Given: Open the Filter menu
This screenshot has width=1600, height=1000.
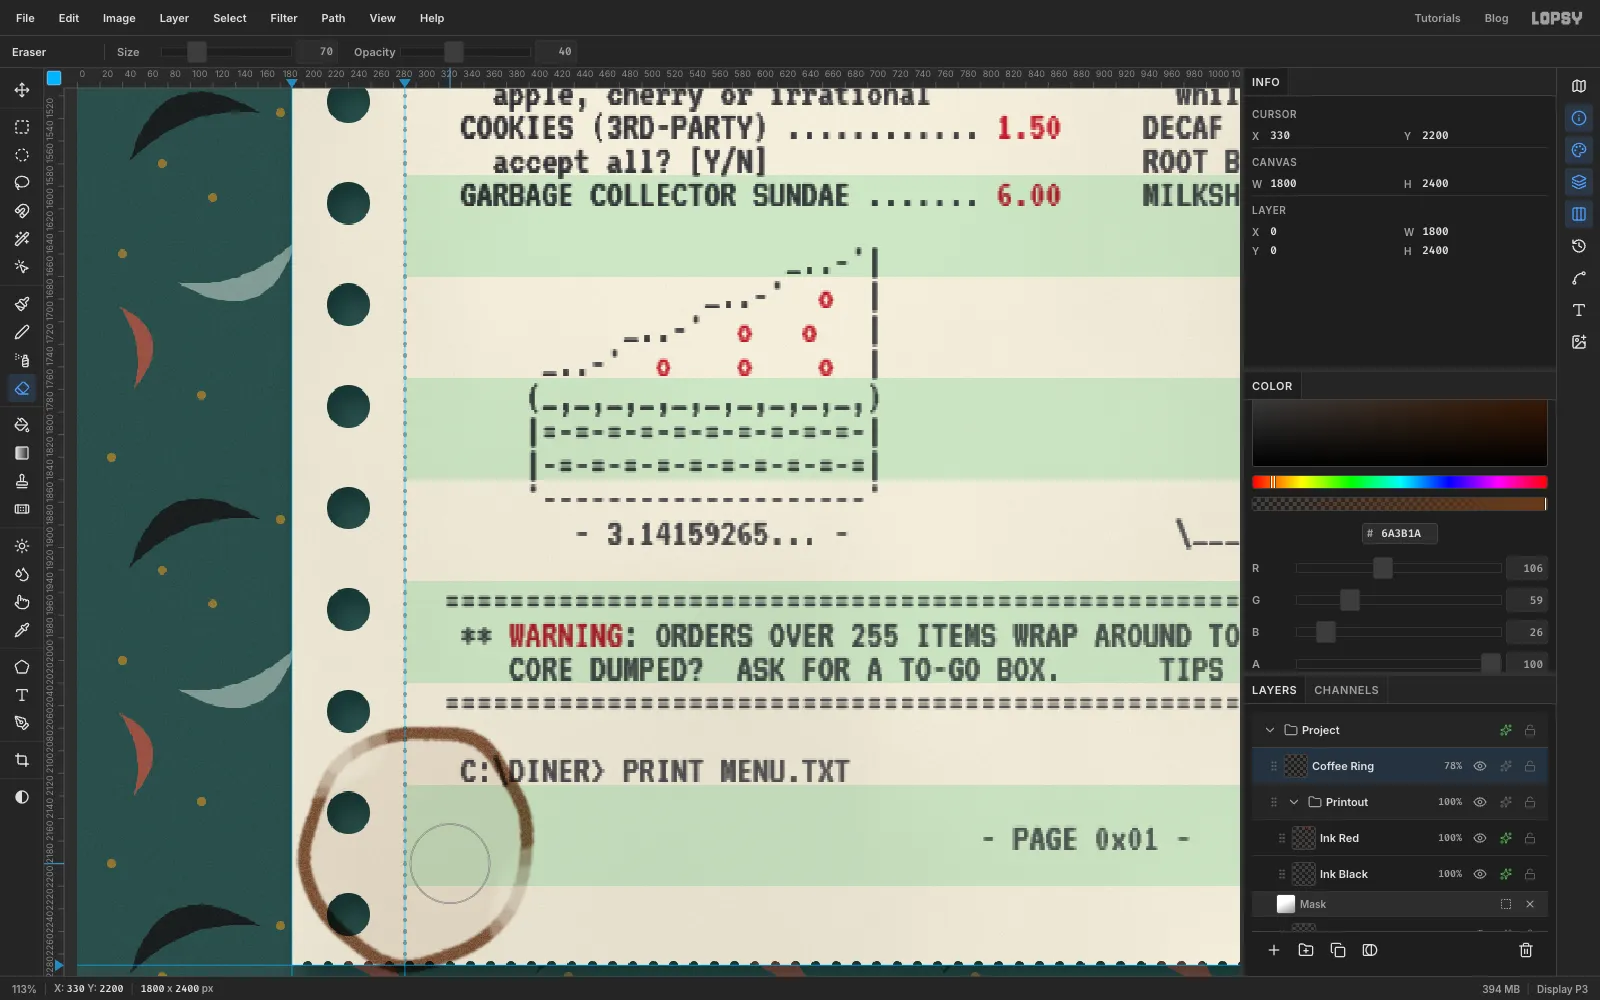Looking at the screenshot, I should click(x=284, y=18).
